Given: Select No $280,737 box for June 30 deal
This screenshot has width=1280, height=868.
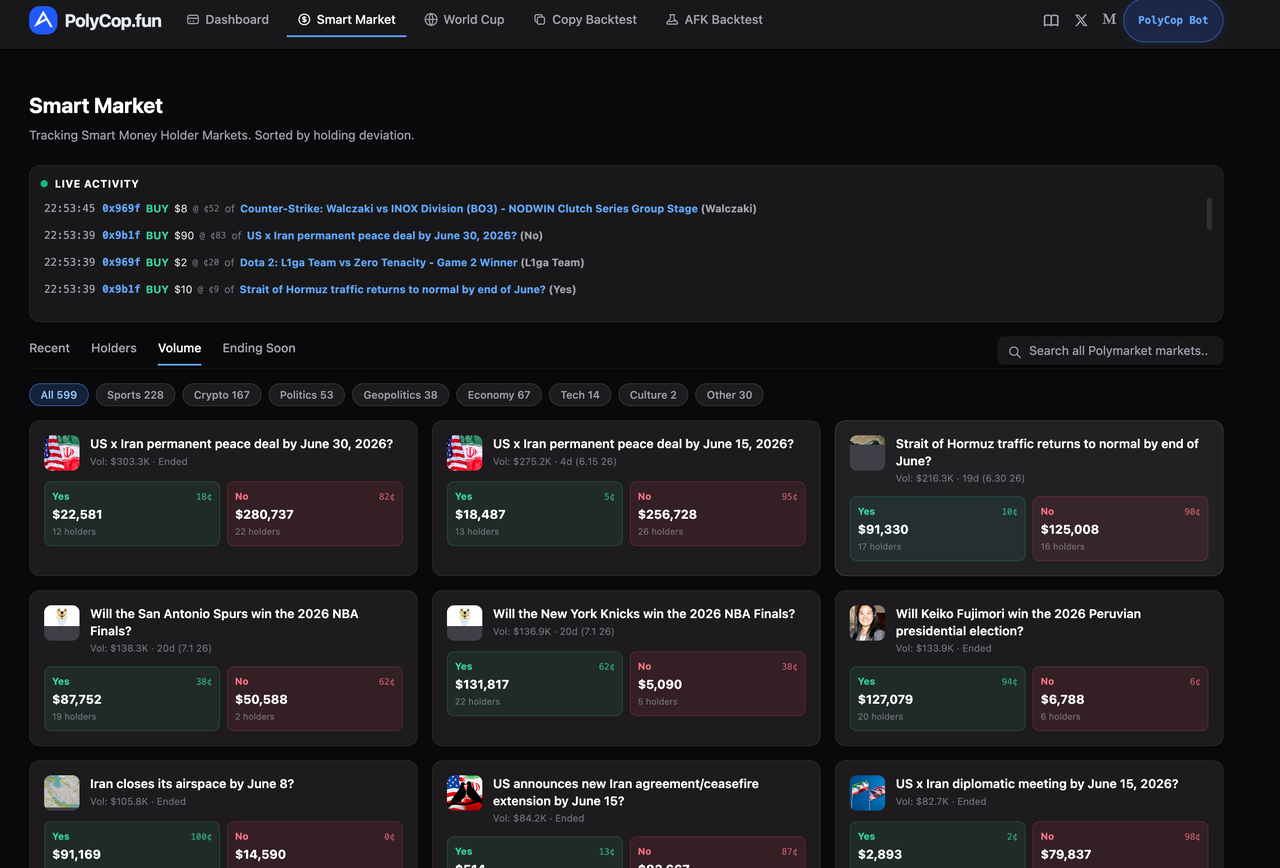Looking at the screenshot, I should coord(315,514).
